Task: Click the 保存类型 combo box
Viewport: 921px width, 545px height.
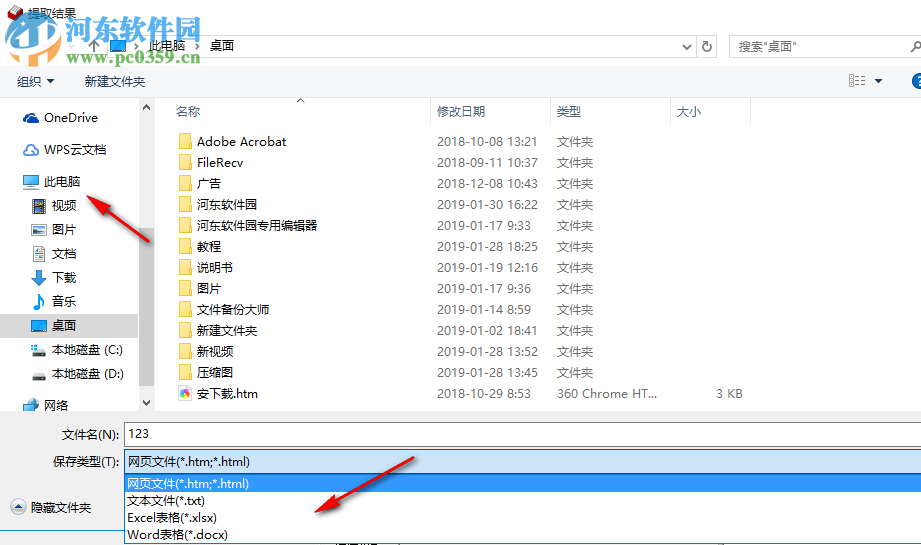Action: click(x=523, y=462)
